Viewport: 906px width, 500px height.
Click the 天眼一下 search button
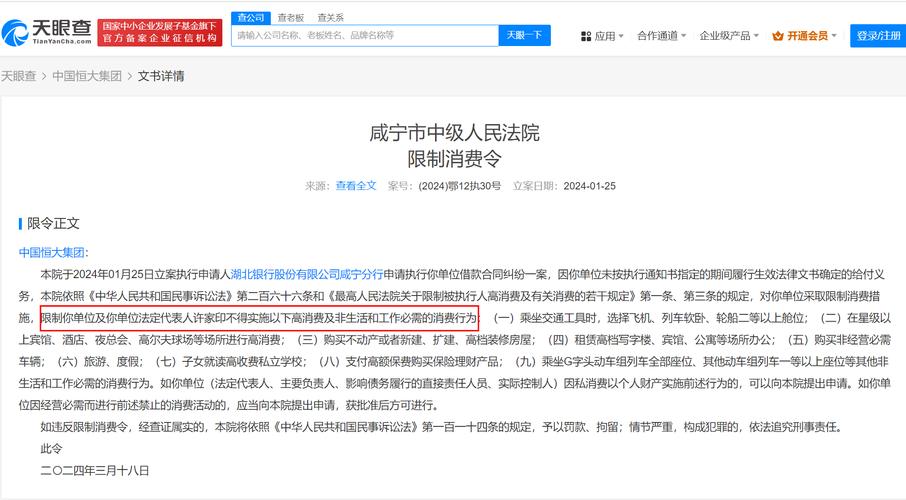coord(525,35)
